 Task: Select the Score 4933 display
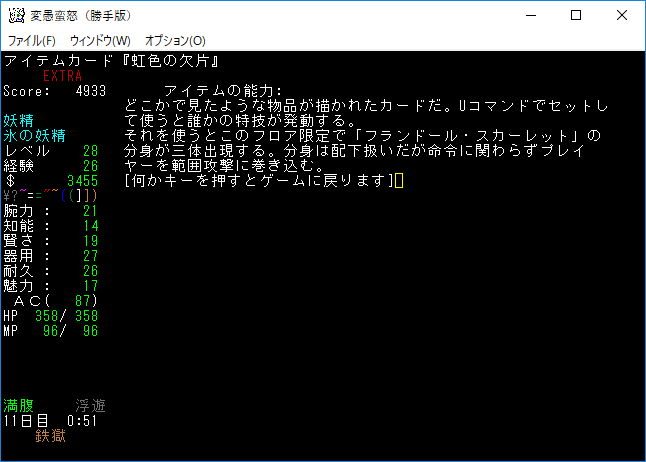point(54,91)
